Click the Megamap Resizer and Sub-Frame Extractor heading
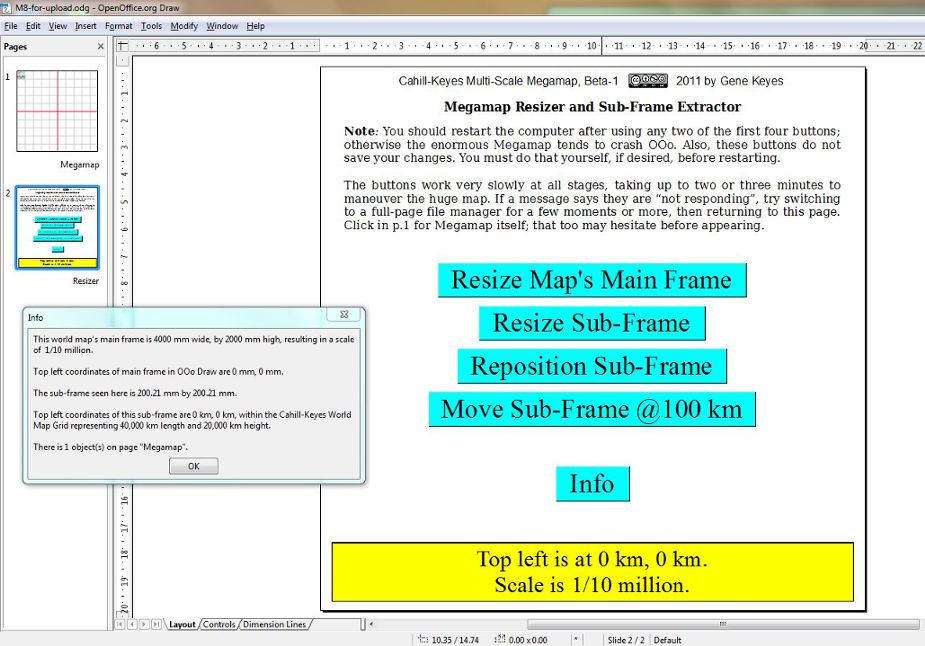Screen dimensions: 925x646 click(x=592, y=107)
